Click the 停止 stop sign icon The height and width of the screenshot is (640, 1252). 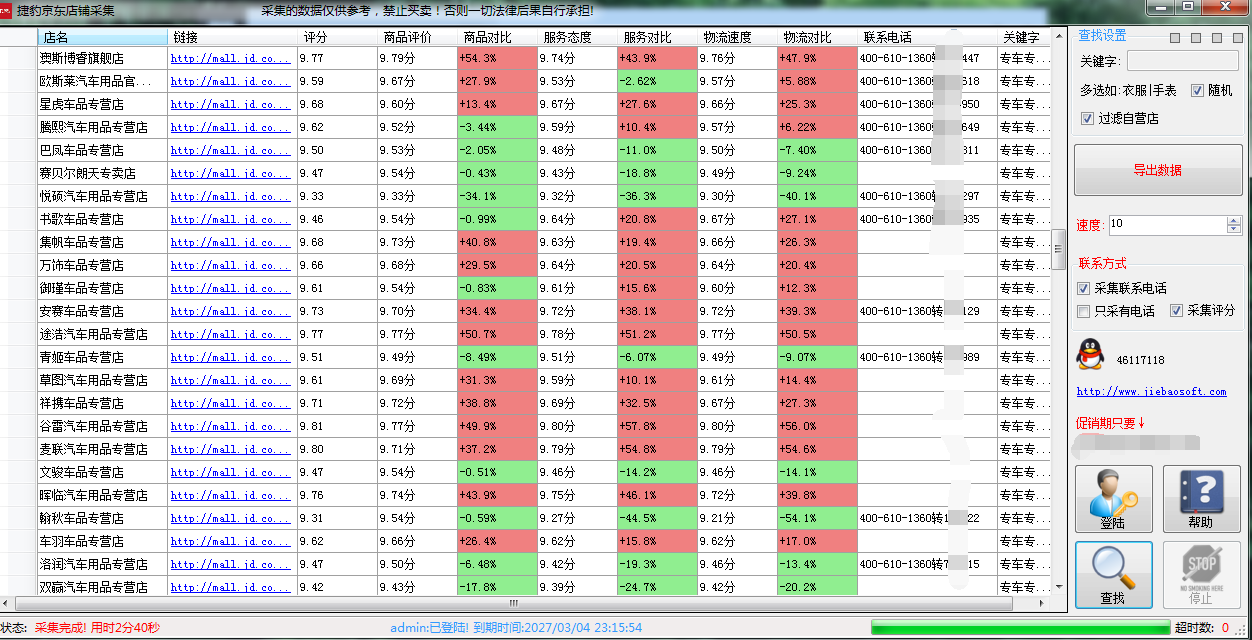point(1201,575)
